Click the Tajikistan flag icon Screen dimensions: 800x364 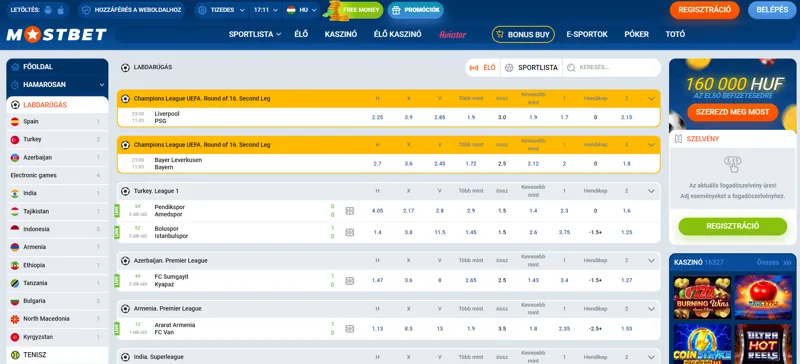tap(15, 211)
